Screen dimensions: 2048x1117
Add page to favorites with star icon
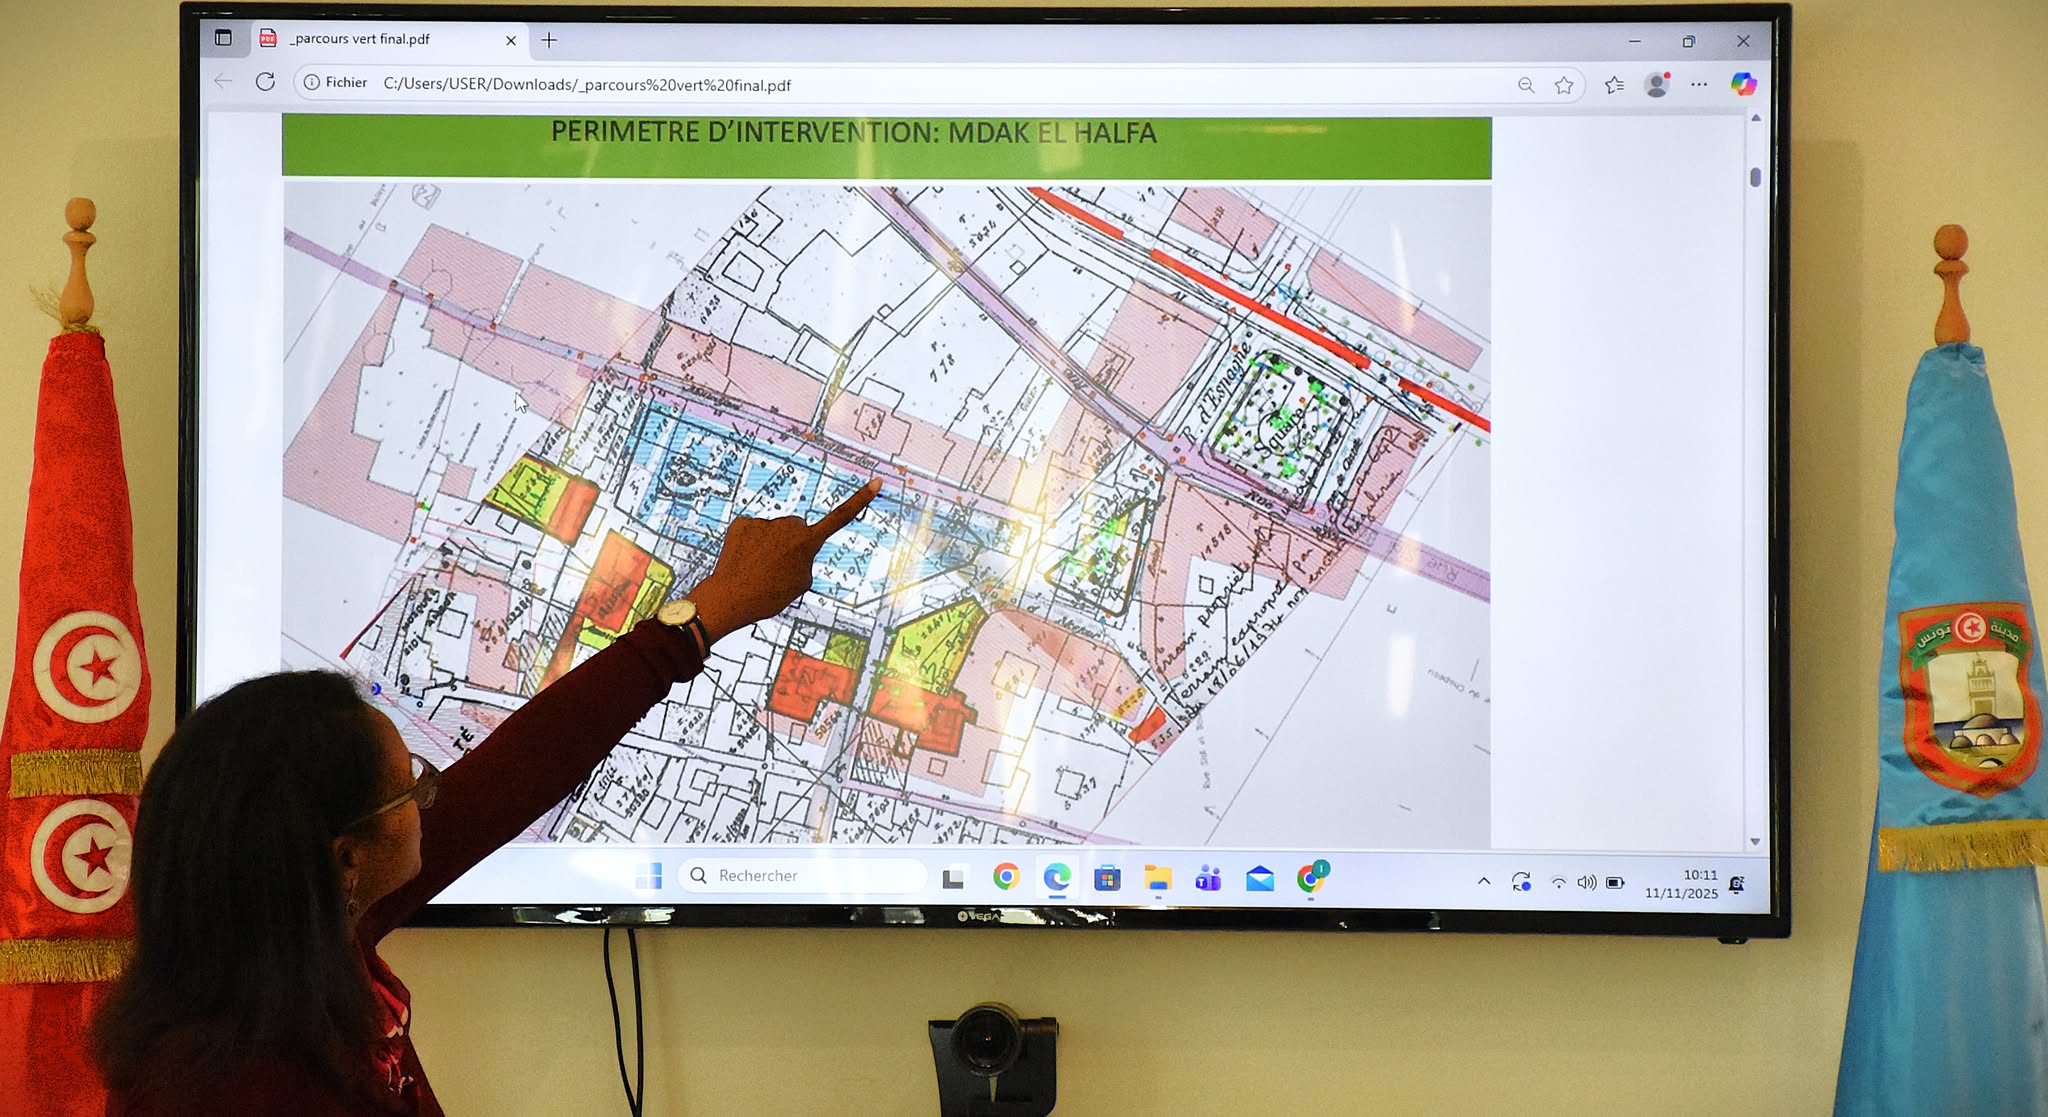click(x=1564, y=85)
